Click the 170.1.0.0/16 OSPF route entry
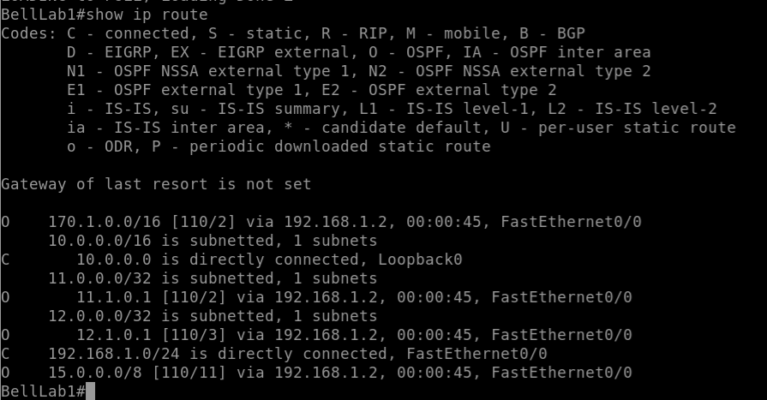767x400 pixels. [x=321, y=222]
